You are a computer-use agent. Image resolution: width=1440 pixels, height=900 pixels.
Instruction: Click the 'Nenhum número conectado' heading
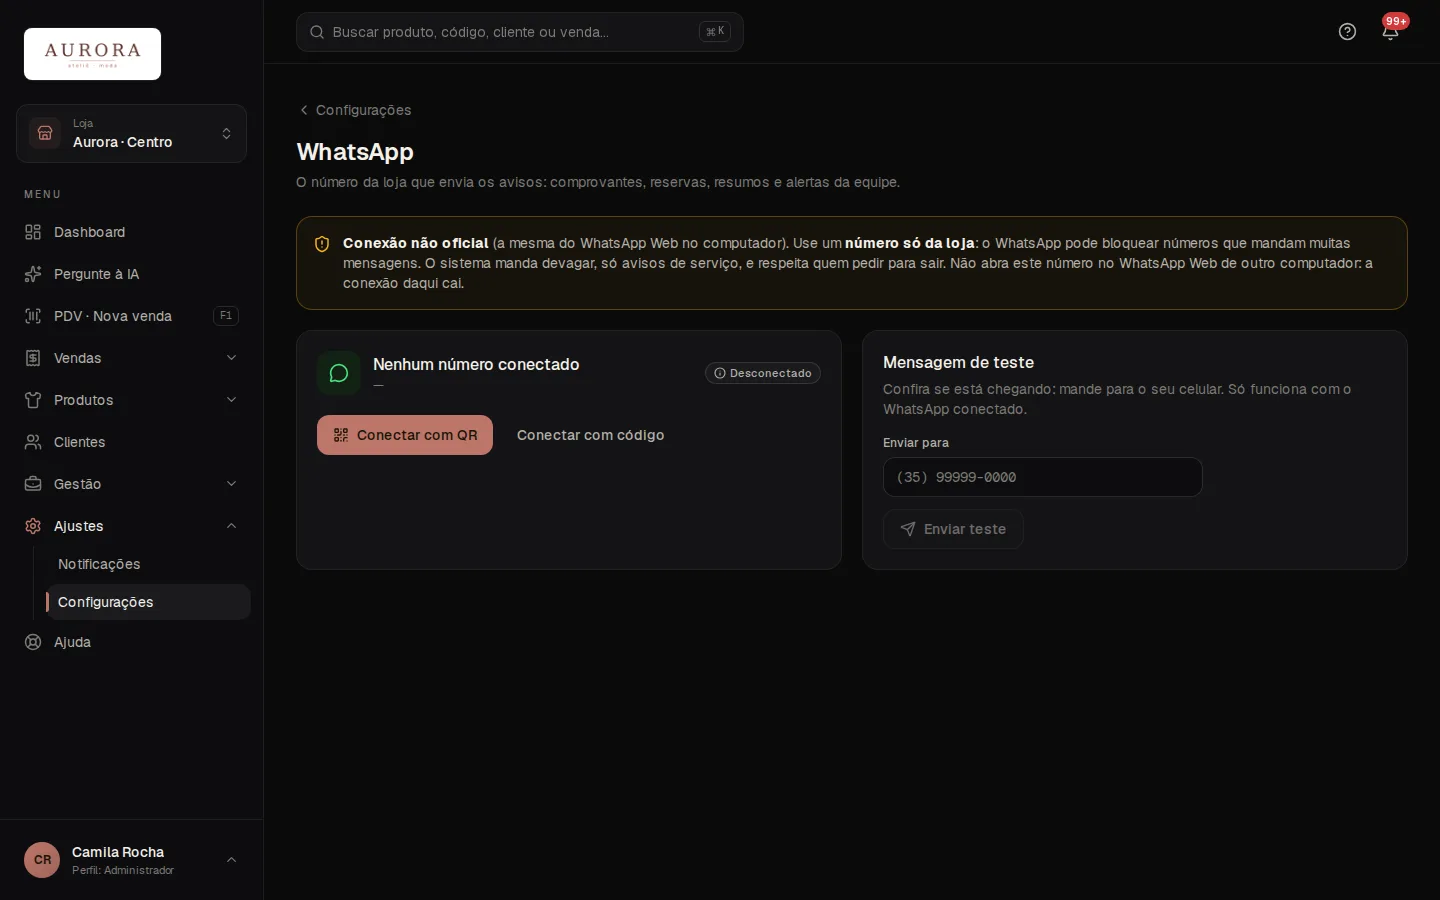(x=476, y=364)
